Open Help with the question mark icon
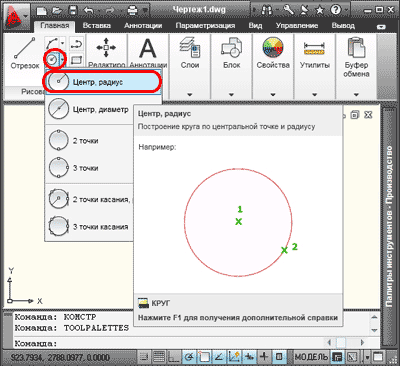This screenshot has height=366, width=400. click(336, 10)
